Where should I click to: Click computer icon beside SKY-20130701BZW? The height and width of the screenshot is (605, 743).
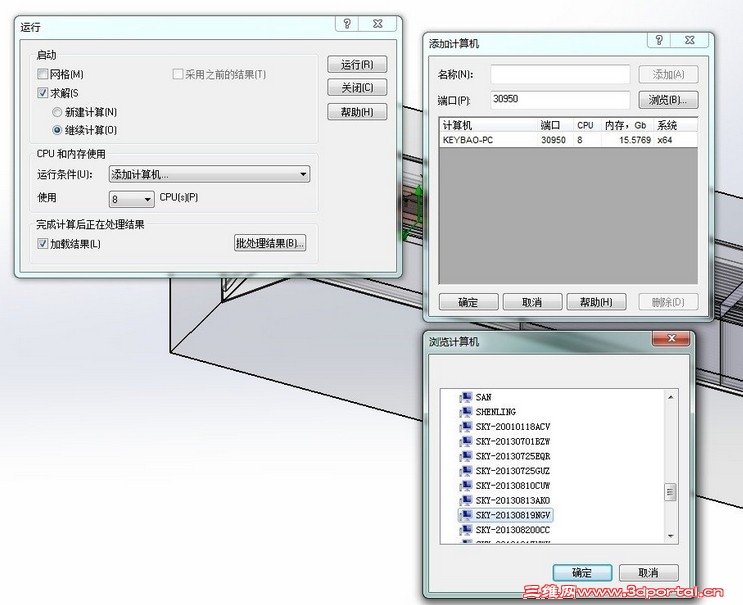point(466,441)
